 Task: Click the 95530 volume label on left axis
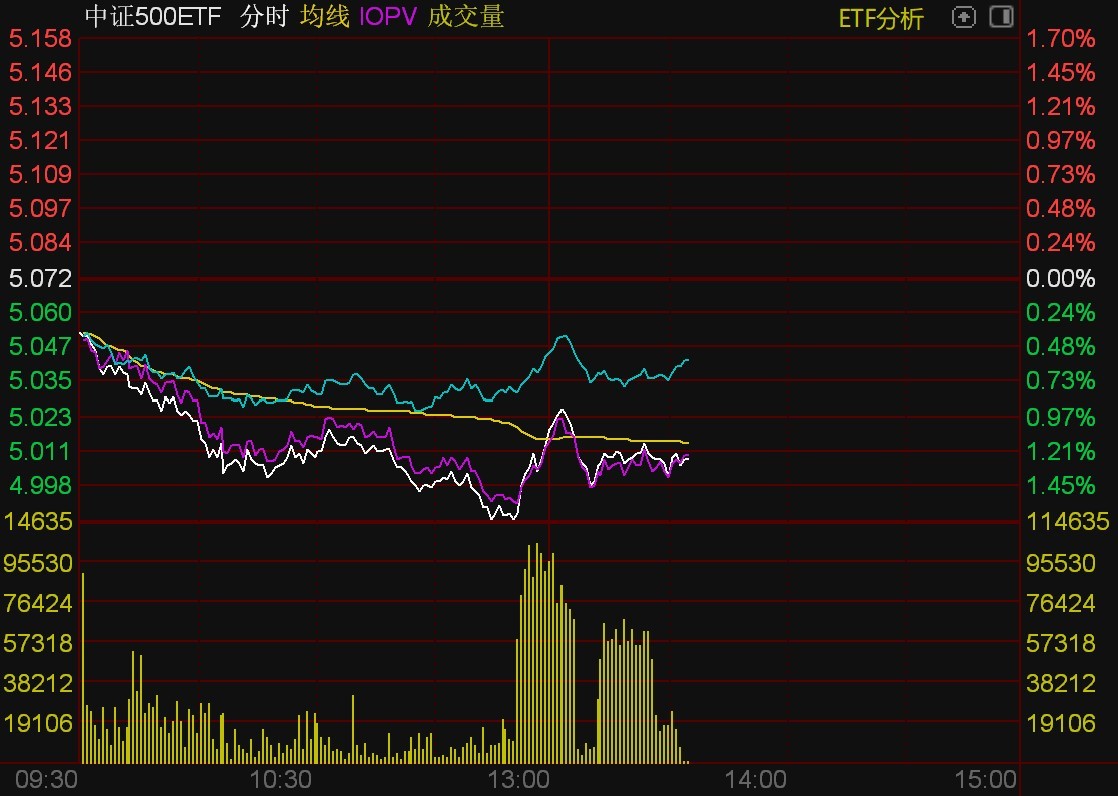[40, 563]
